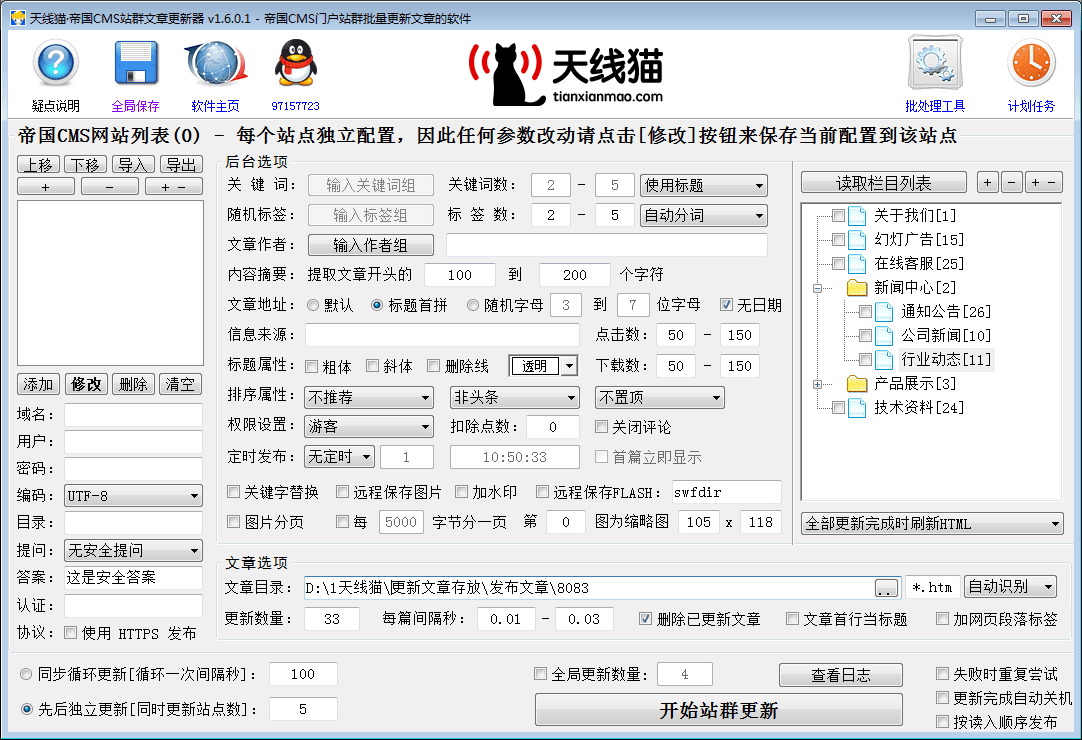The height and width of the screenshot is (740, 1082).
Task: Select 同步循环更新 radio button
Action: point(26,674)
